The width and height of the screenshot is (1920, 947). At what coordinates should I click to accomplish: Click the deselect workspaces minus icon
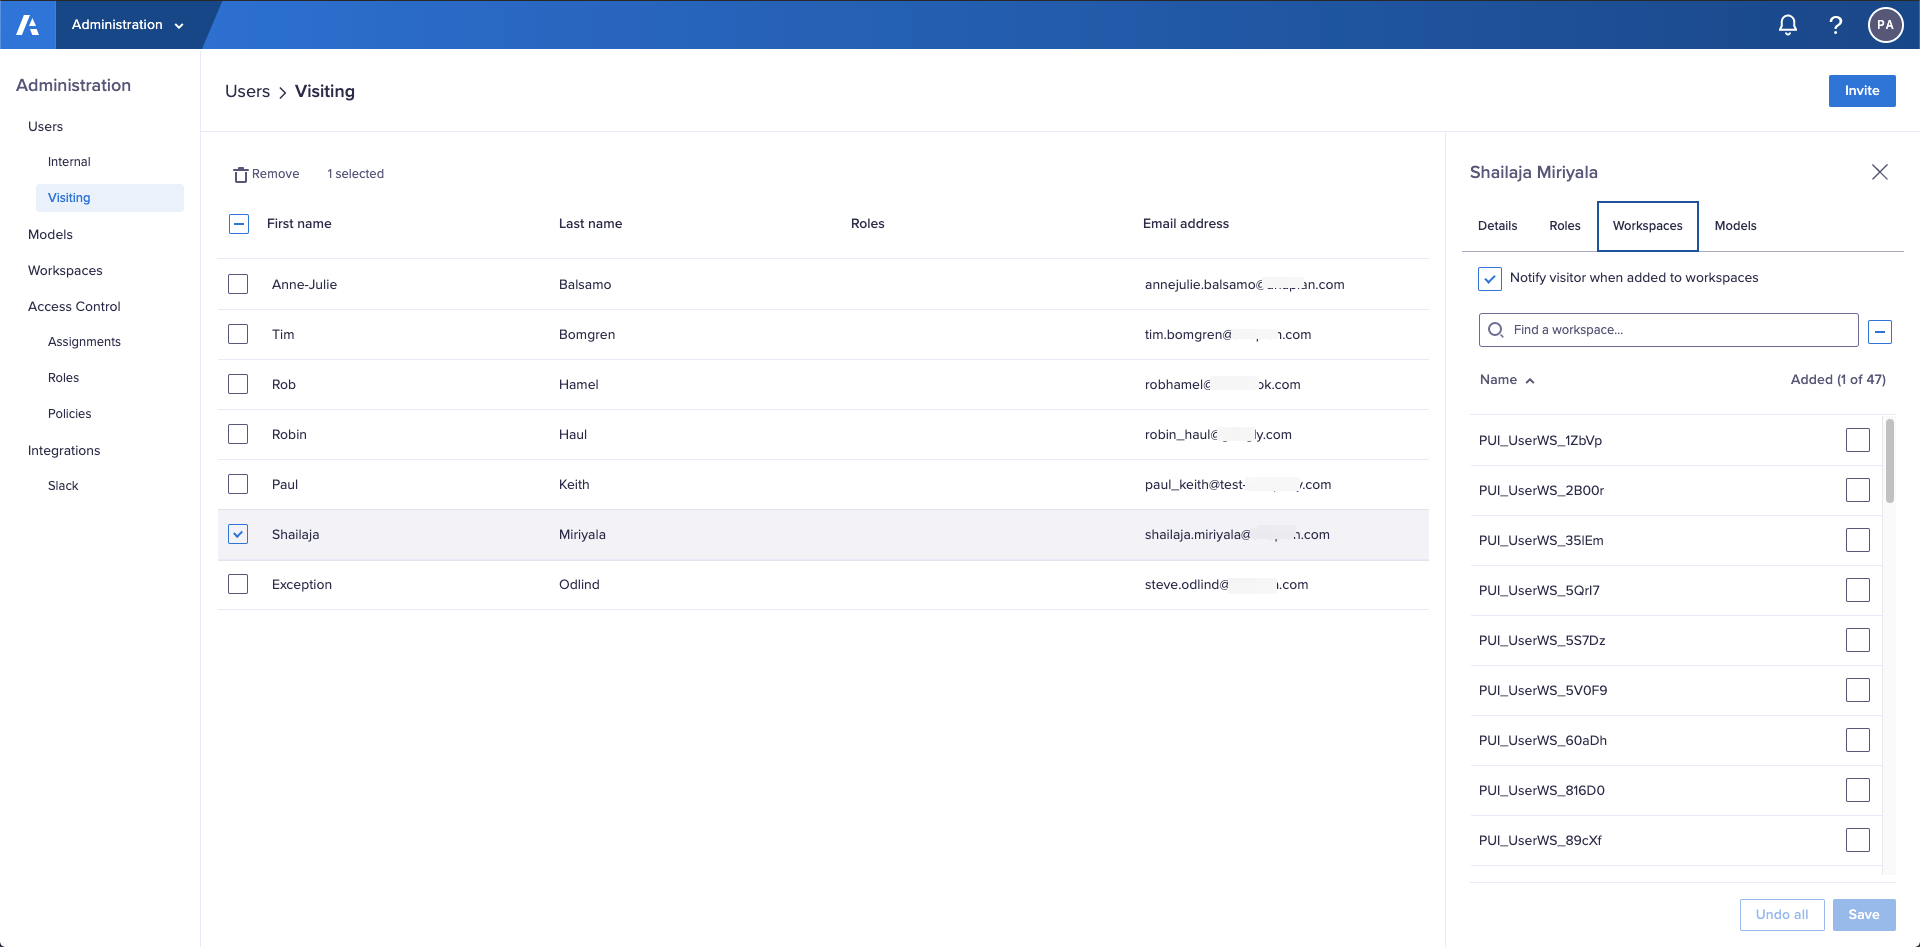[1880, 331]
